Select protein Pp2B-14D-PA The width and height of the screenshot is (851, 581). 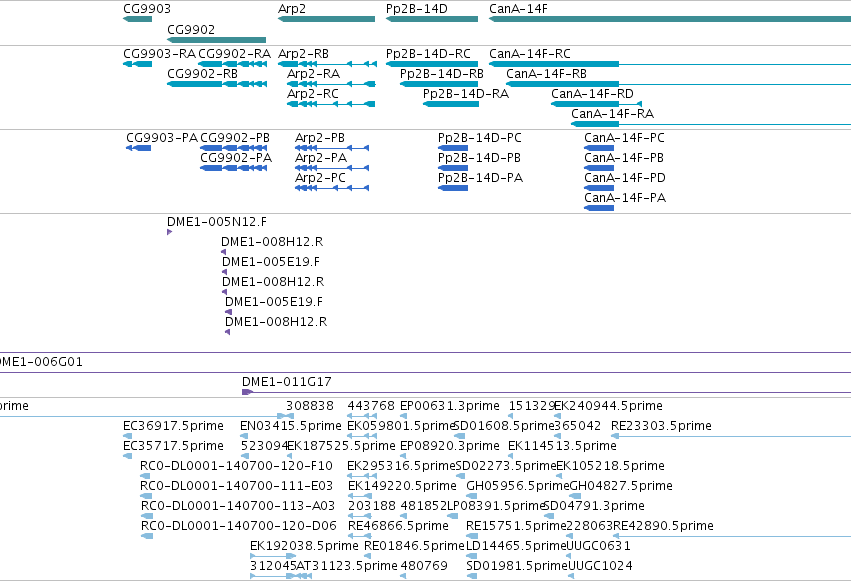pyautogui.click(x=453, y=188)
